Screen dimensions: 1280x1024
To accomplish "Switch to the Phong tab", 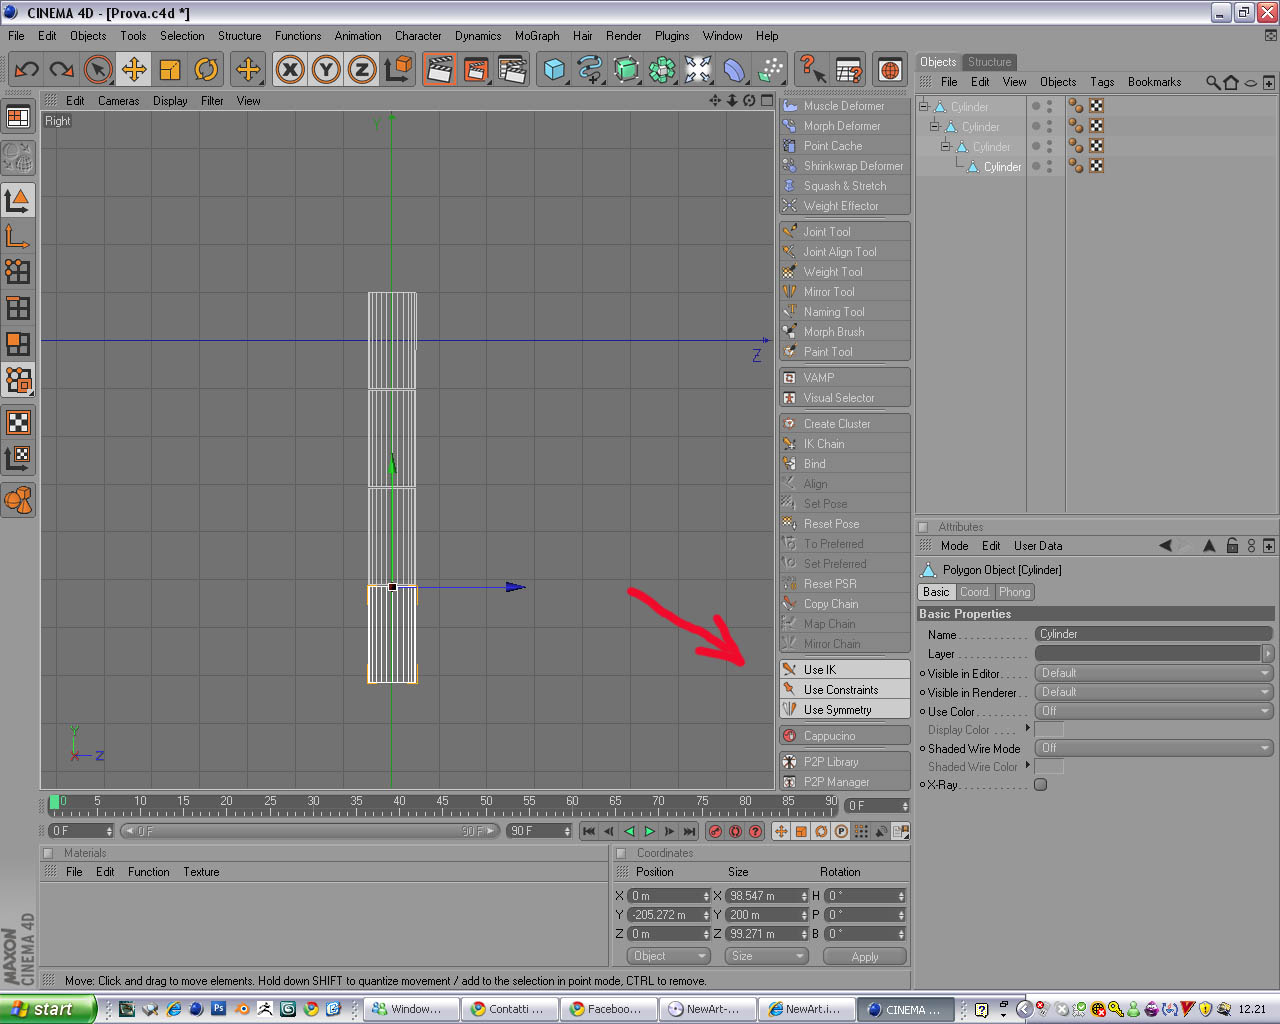I will click(x=1014, y=592).
